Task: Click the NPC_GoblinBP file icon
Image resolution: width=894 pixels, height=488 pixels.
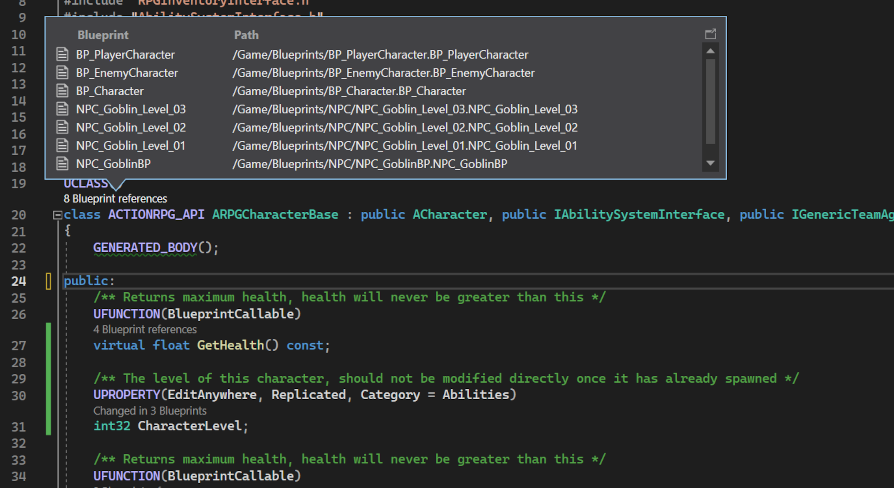Action: (63, 163)
